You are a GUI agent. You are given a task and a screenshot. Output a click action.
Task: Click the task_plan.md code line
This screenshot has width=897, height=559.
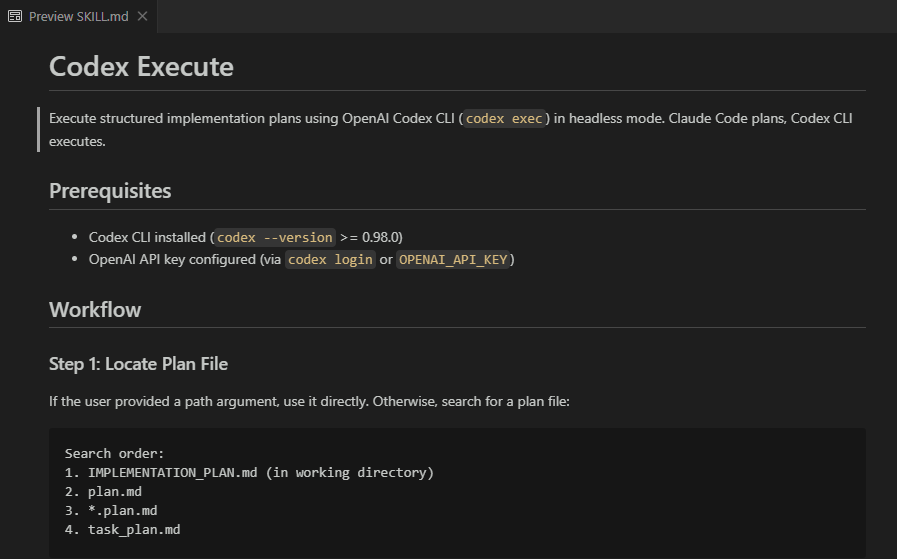pyautogui.click(x=122, y=529)
